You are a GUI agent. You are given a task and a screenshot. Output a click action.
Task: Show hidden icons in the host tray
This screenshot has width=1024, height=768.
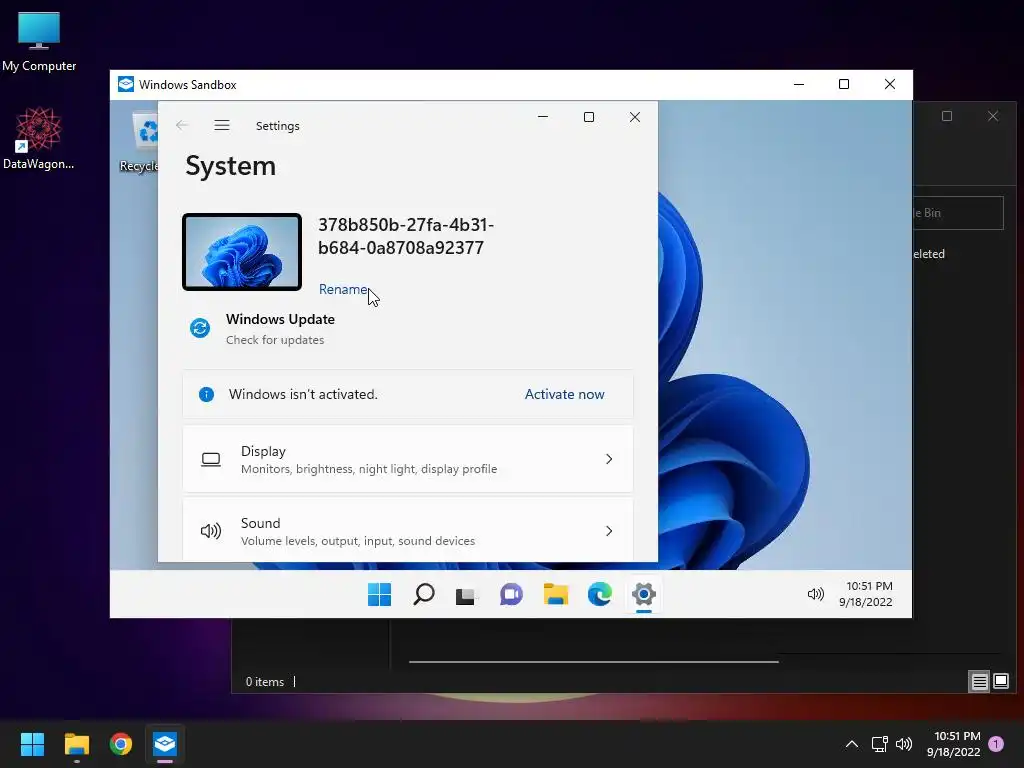[852, 744]
